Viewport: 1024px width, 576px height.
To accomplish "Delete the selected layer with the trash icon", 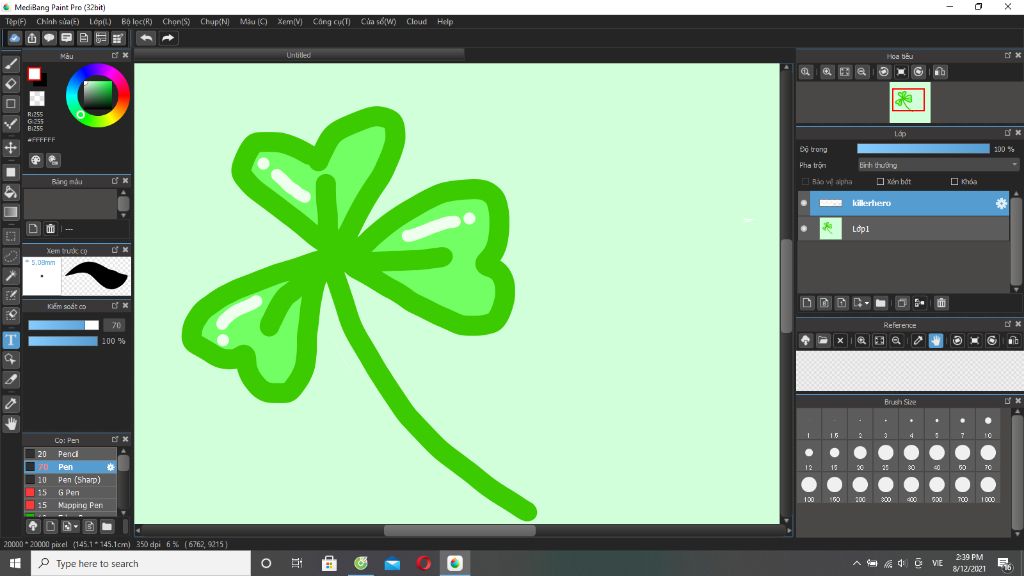I will point(941,303).
